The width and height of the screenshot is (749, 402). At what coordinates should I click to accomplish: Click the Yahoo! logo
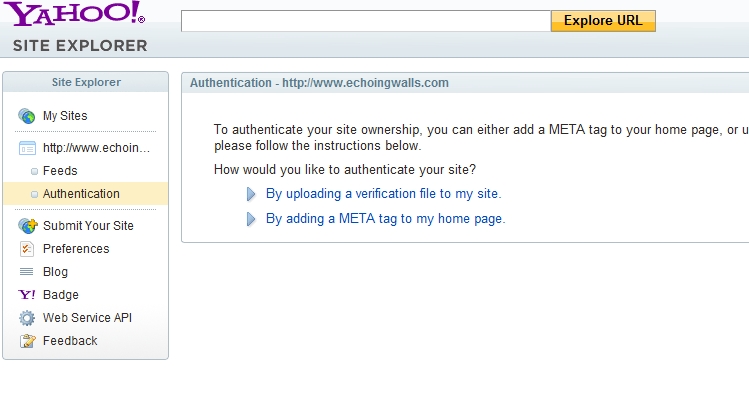pos(75,13)
